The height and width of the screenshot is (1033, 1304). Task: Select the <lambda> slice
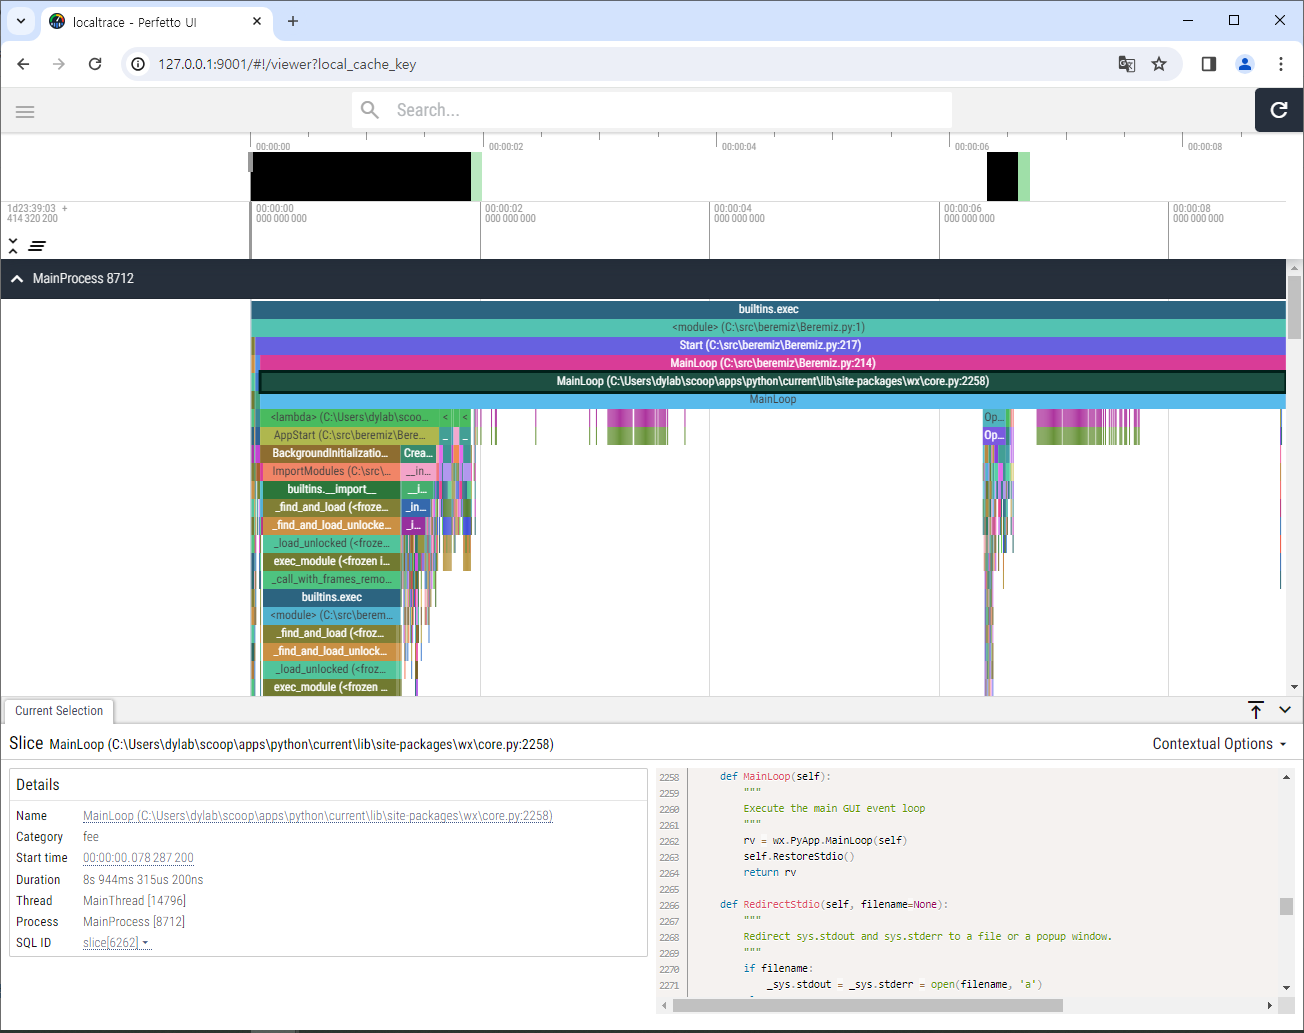[349, 418]
